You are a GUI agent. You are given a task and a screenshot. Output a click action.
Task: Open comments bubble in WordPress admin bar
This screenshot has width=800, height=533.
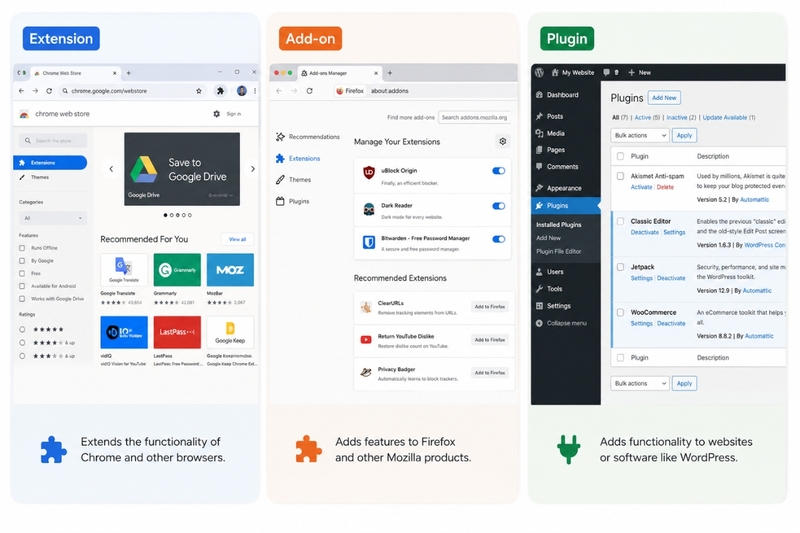(606, 72)
